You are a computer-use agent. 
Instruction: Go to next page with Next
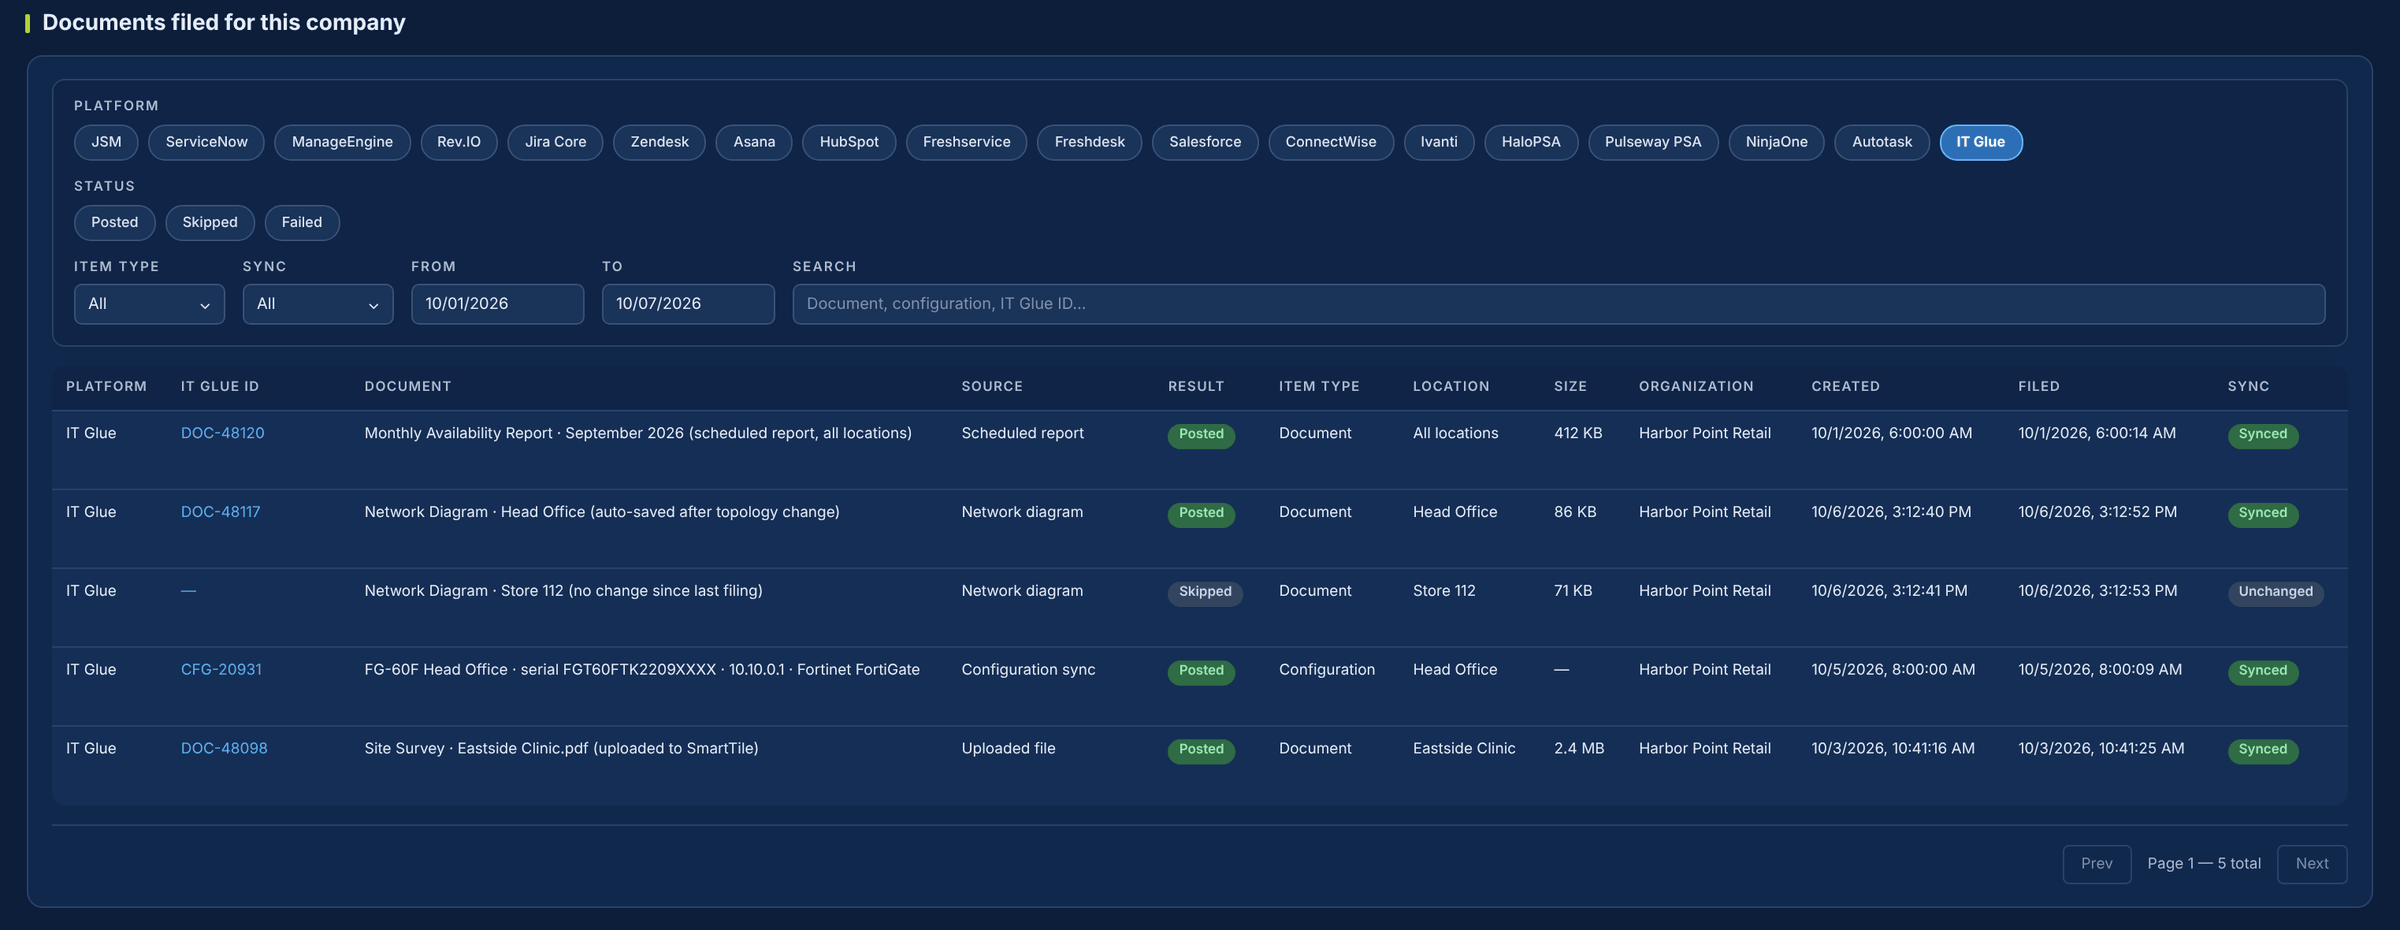click(2312, 864)
